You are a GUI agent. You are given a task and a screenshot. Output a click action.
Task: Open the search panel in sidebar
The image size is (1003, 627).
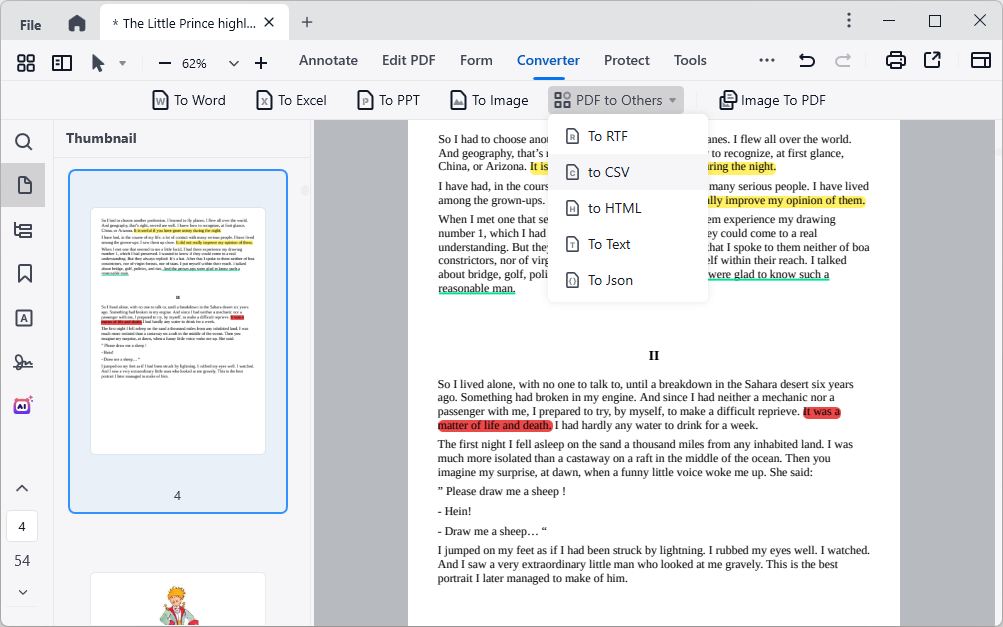point(24,142)
